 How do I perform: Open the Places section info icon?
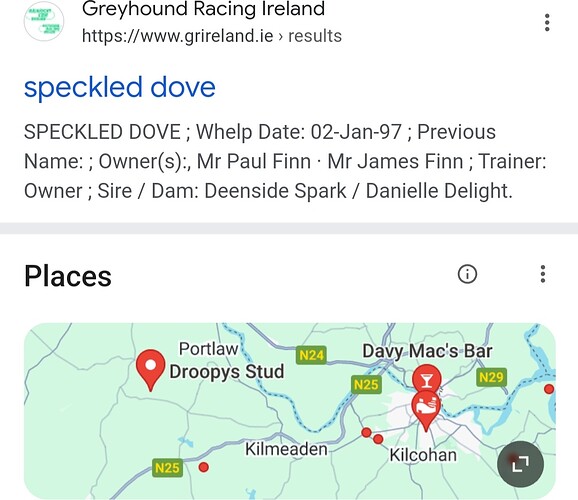tap(467, 274)
